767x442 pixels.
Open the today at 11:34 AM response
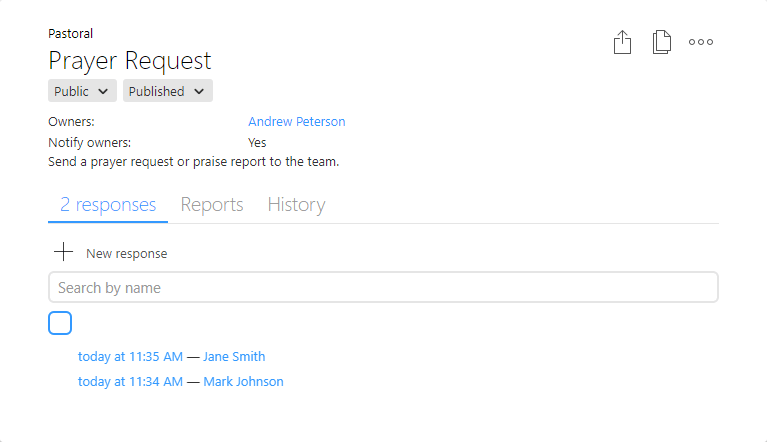[130, 381]
